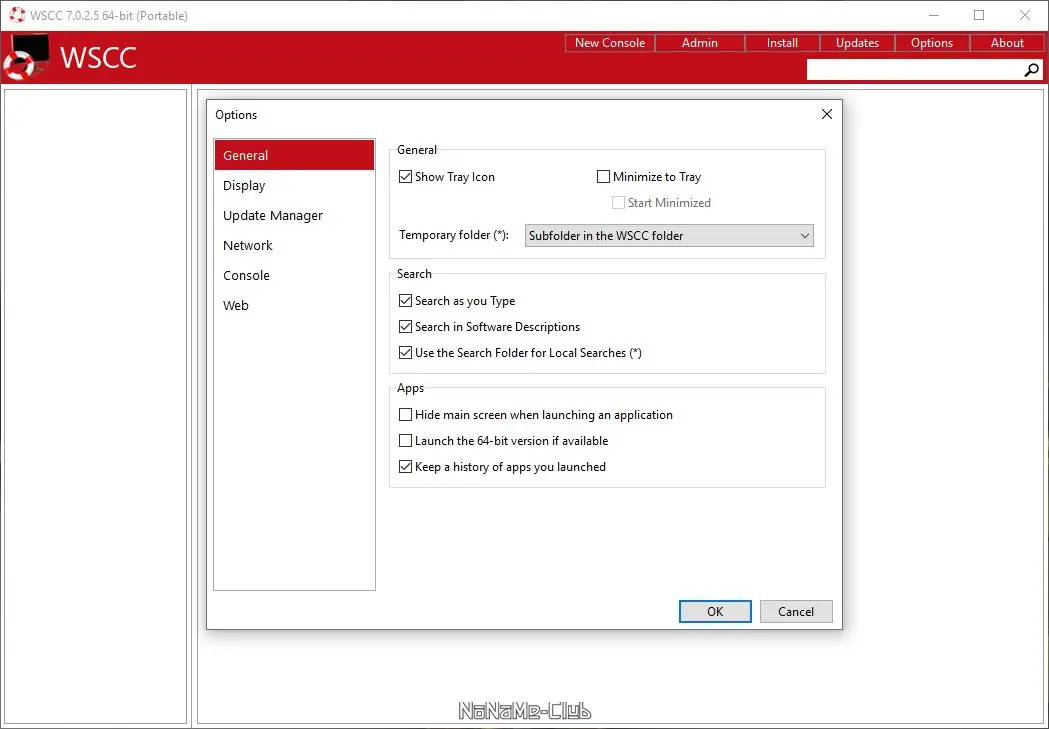Click inside the search input field
Viewport: 1049px width, 729px height.
[910, 69]
